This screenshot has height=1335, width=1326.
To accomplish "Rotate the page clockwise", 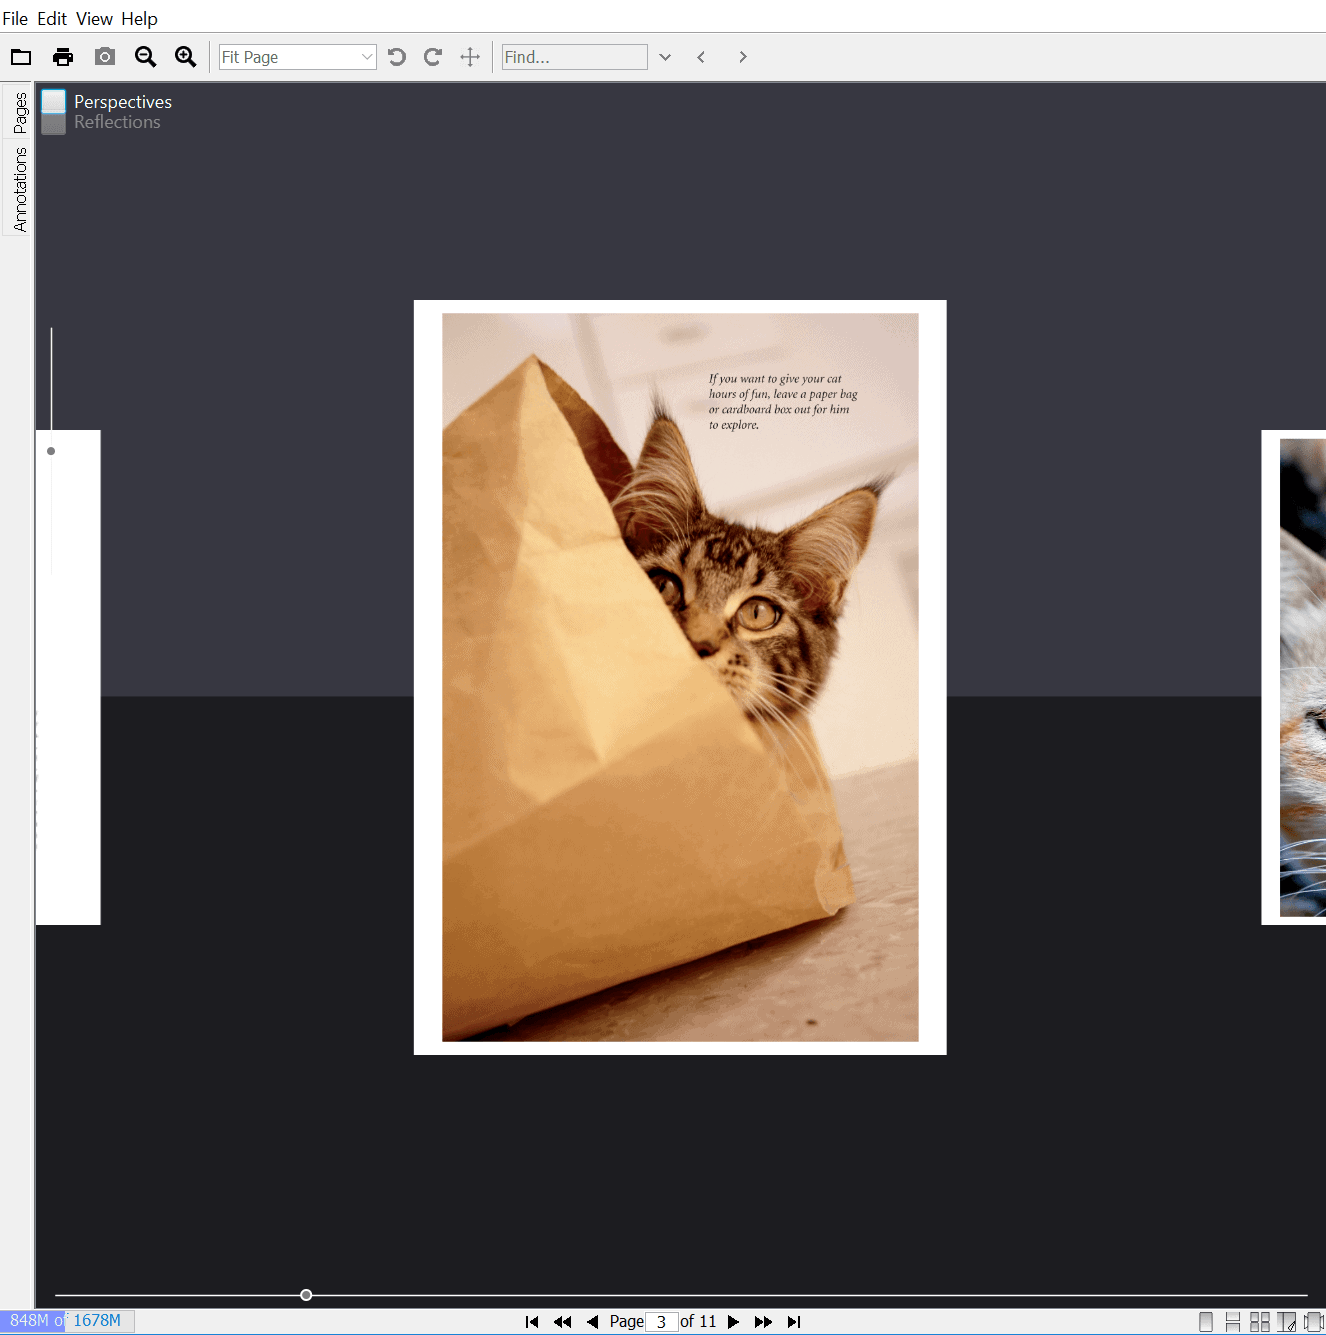I will pos(433,57).
